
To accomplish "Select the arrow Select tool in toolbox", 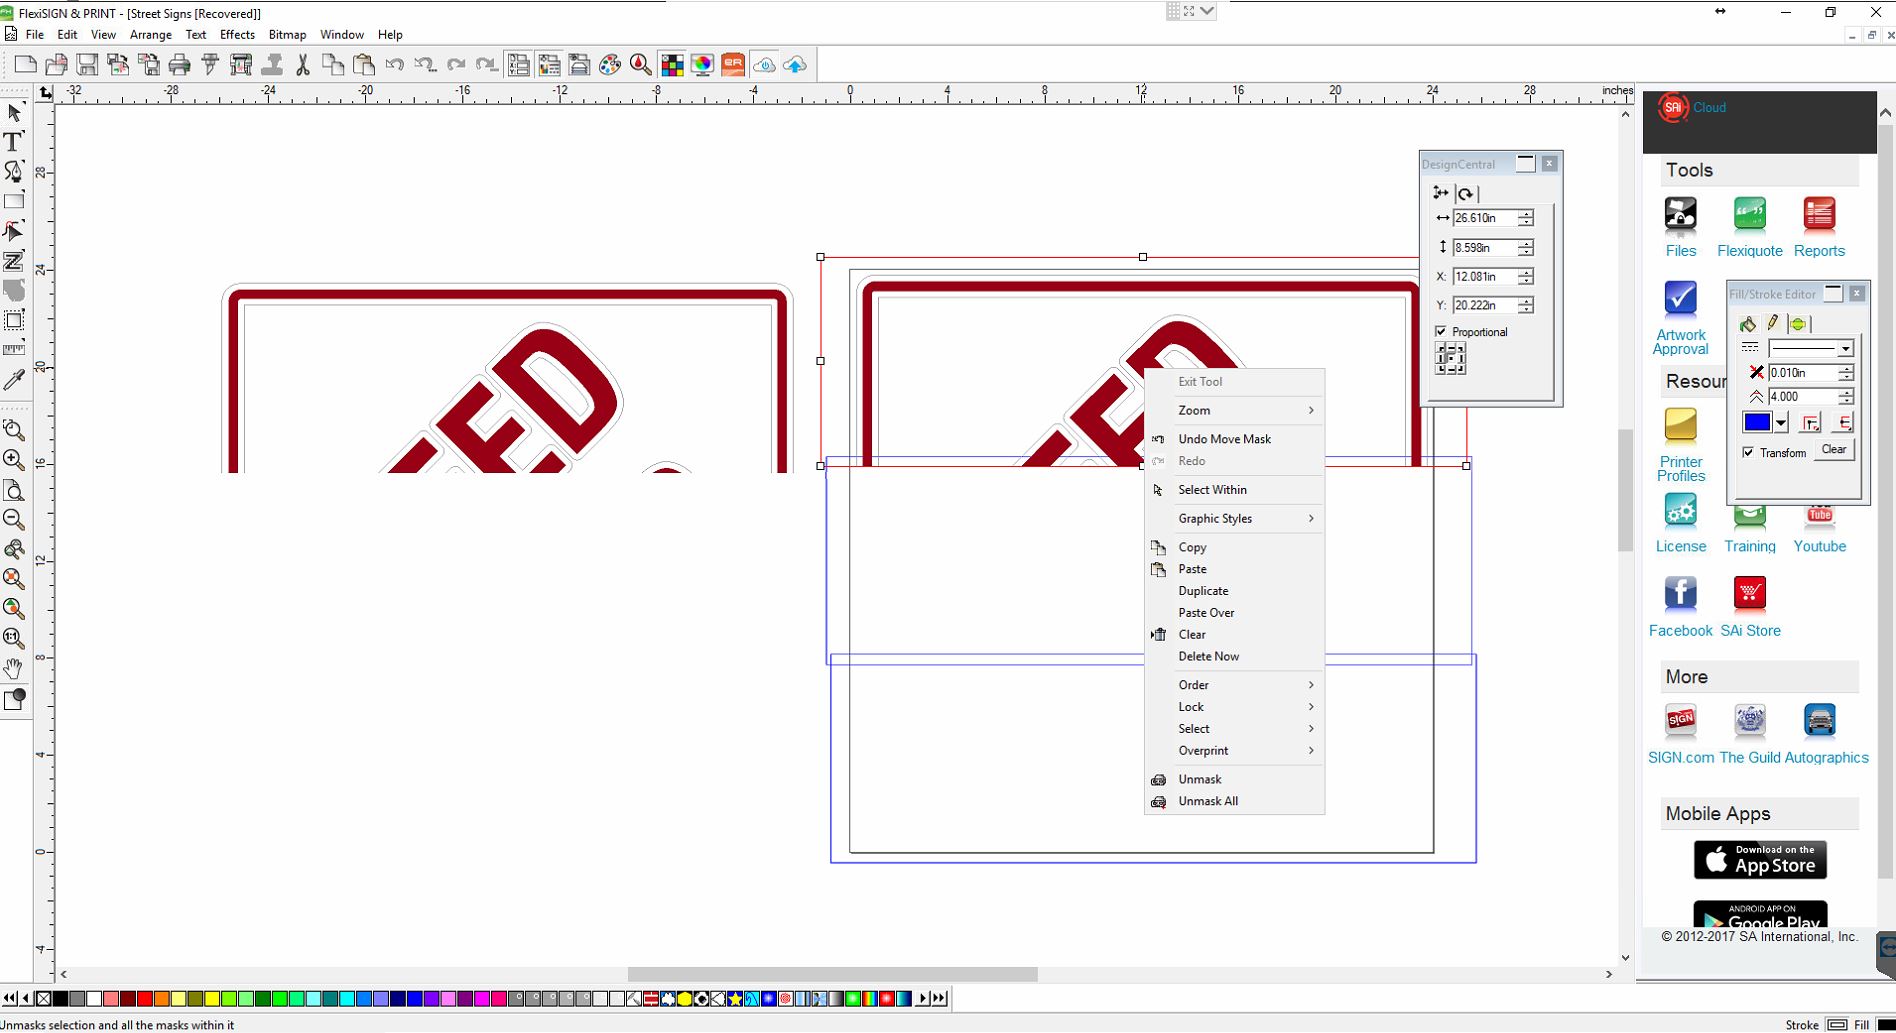I will point(14,112).
